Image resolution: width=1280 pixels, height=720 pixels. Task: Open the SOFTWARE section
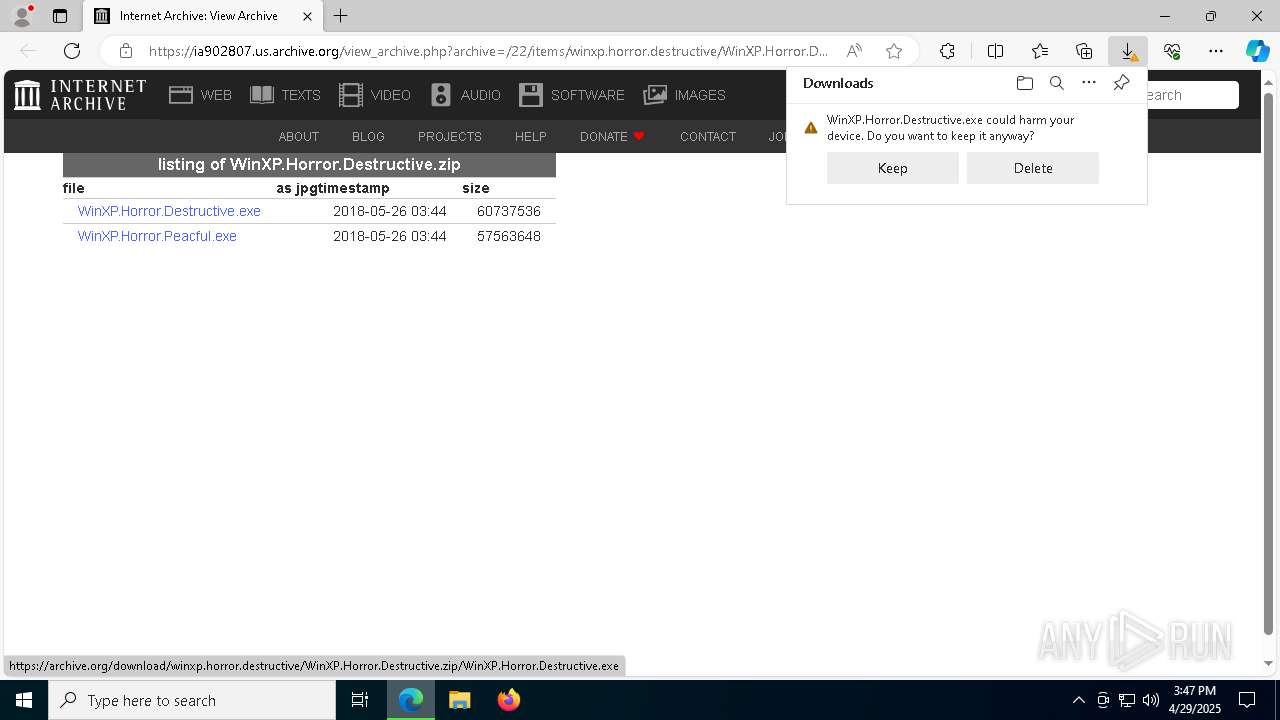coord(571,95)
